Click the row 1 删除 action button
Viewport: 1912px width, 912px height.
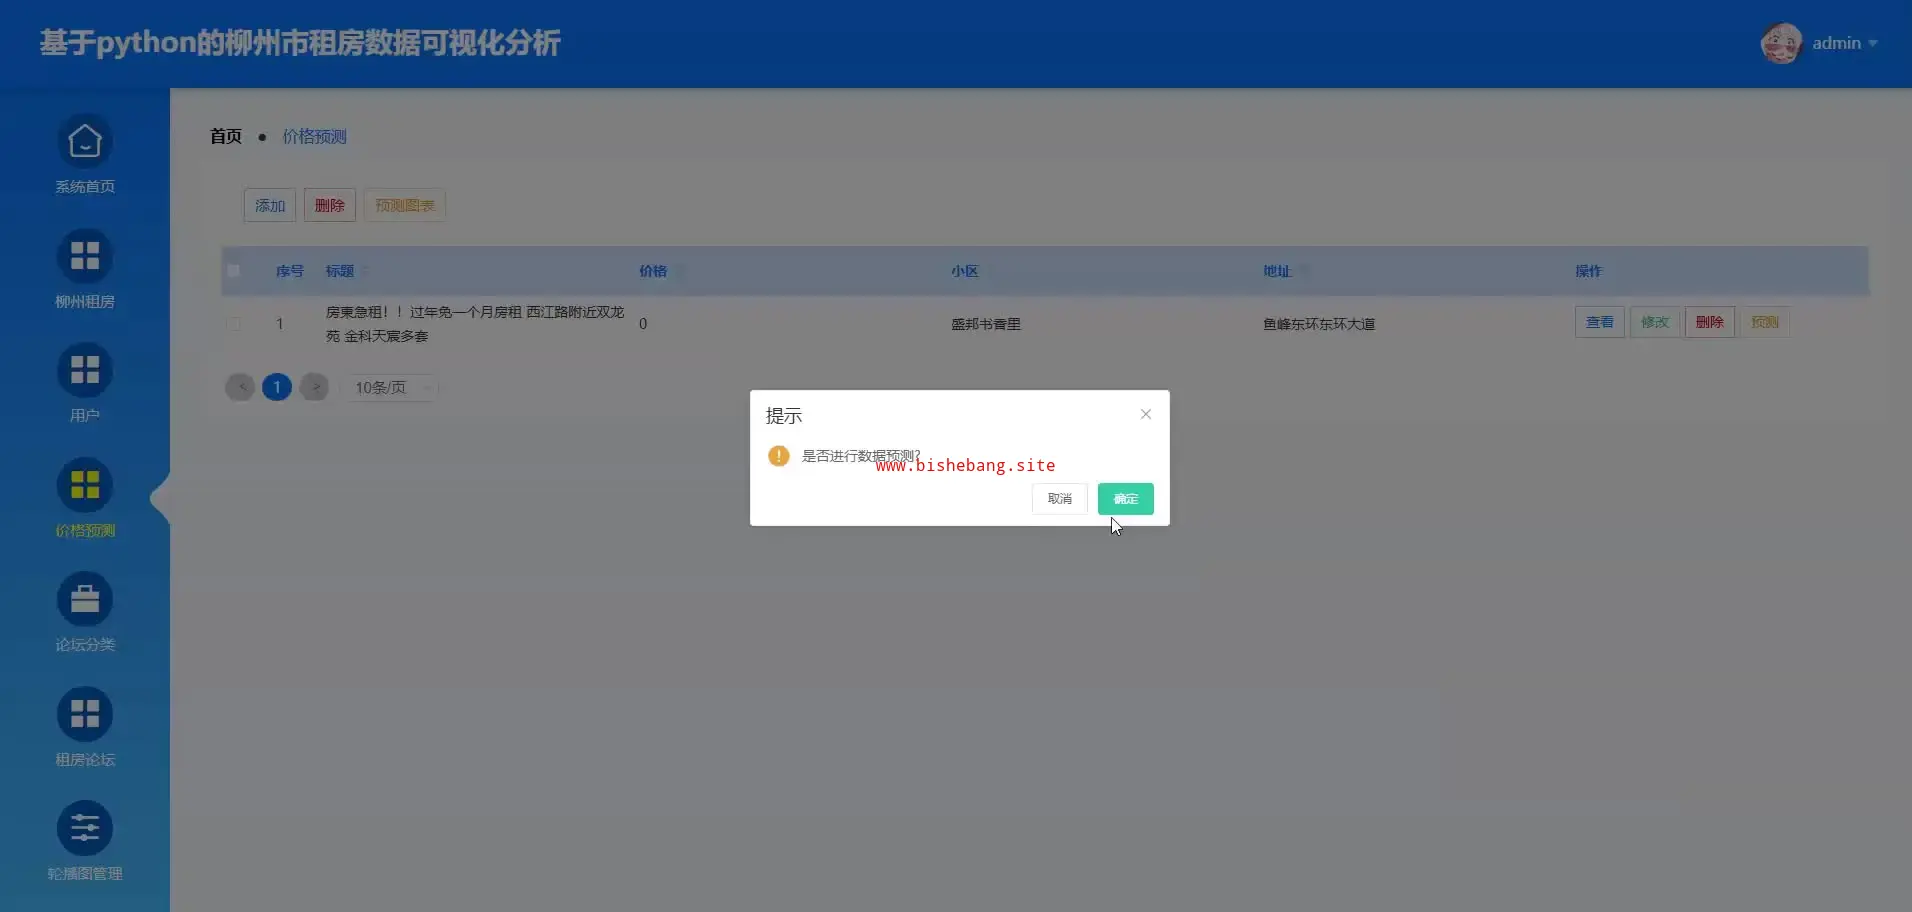1710,322
